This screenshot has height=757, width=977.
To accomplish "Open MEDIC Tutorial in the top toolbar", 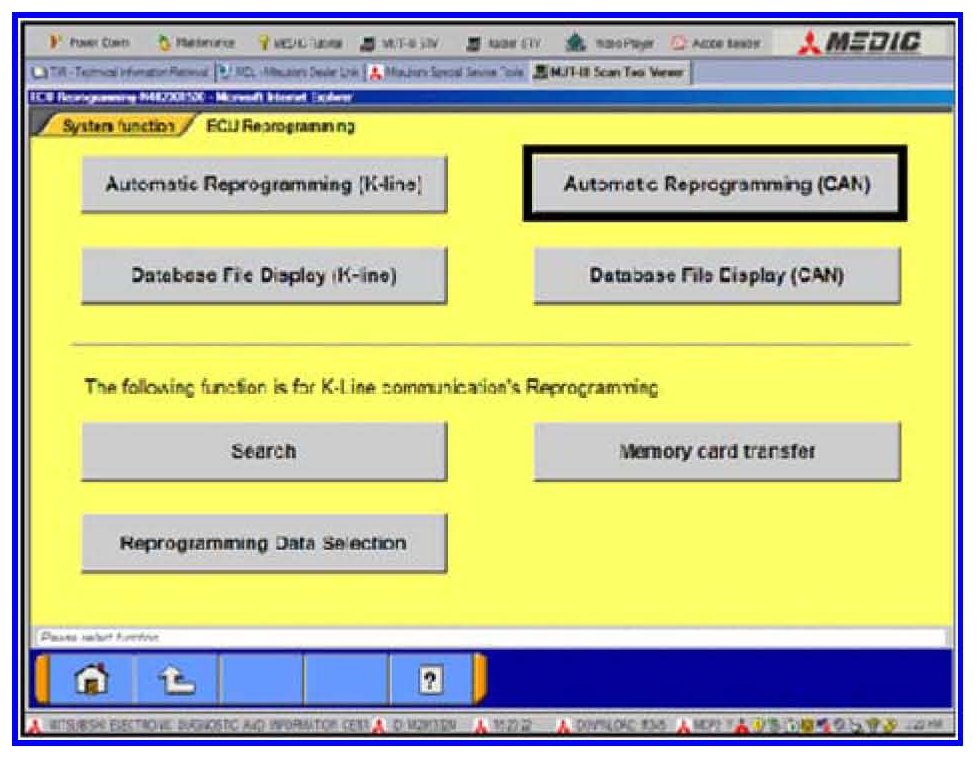I will pyautogui.click(x=301, y=43).
